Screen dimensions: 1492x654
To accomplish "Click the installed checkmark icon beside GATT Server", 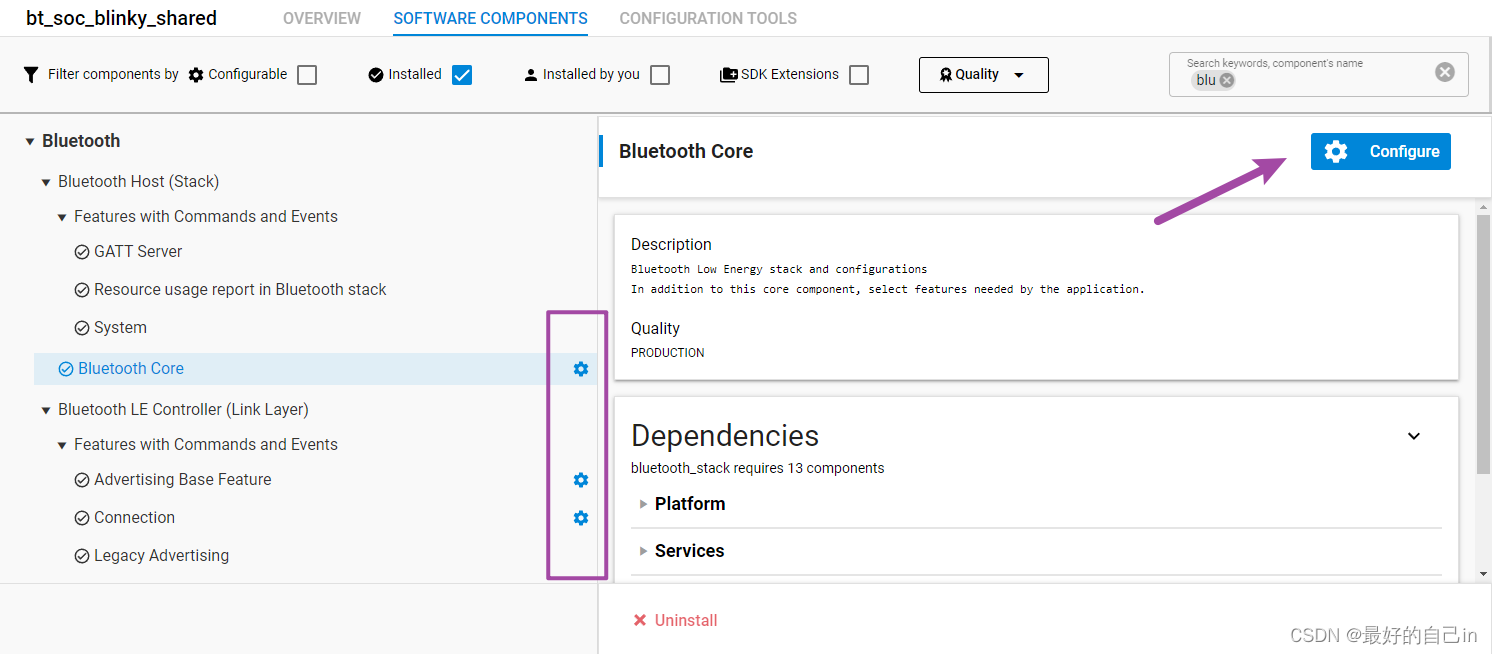I will [82, 252].
